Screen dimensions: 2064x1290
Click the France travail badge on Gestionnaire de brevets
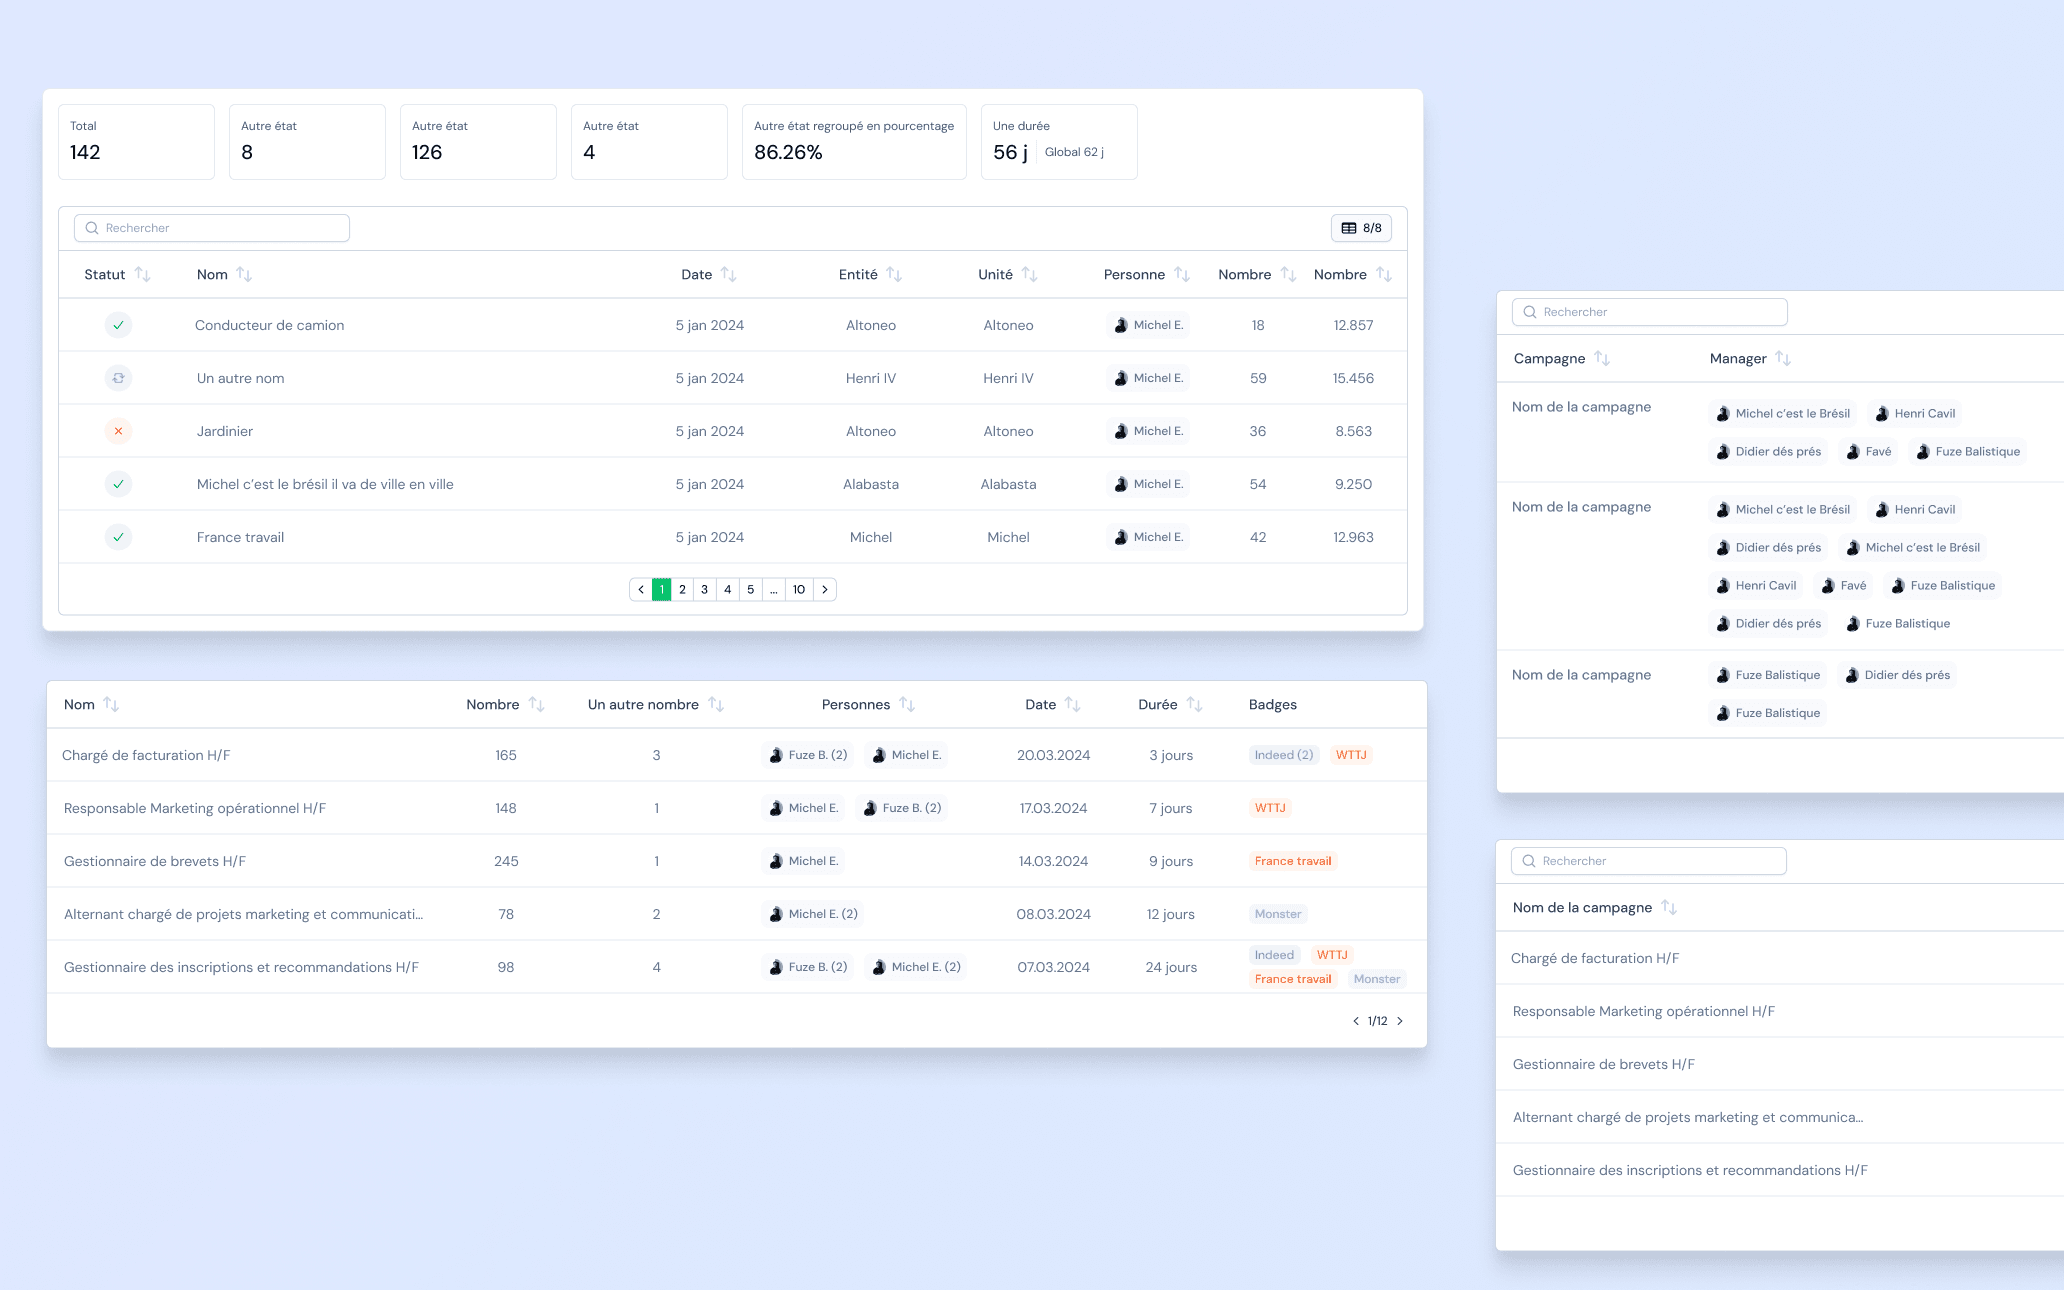click(1292, 861)
